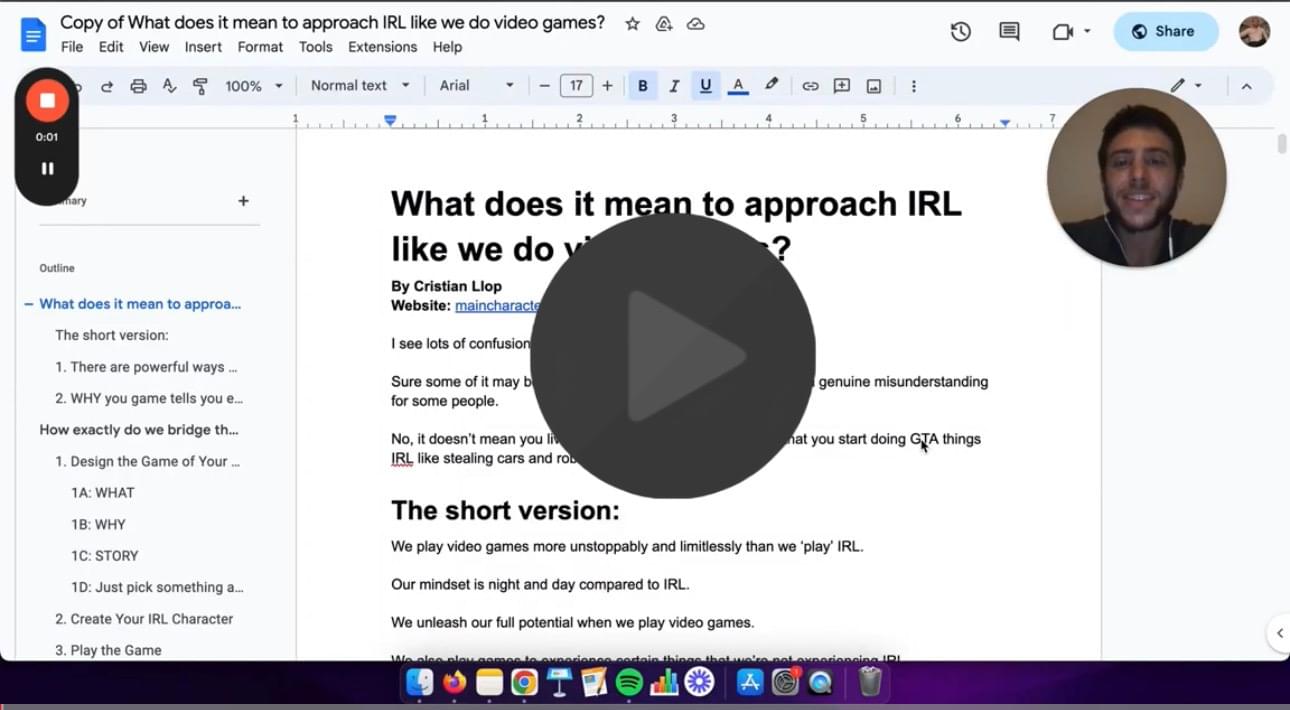Open the text color picker
Image resolution: width=1290 pixels, height=710 pixels.
[x=738, y=86]
